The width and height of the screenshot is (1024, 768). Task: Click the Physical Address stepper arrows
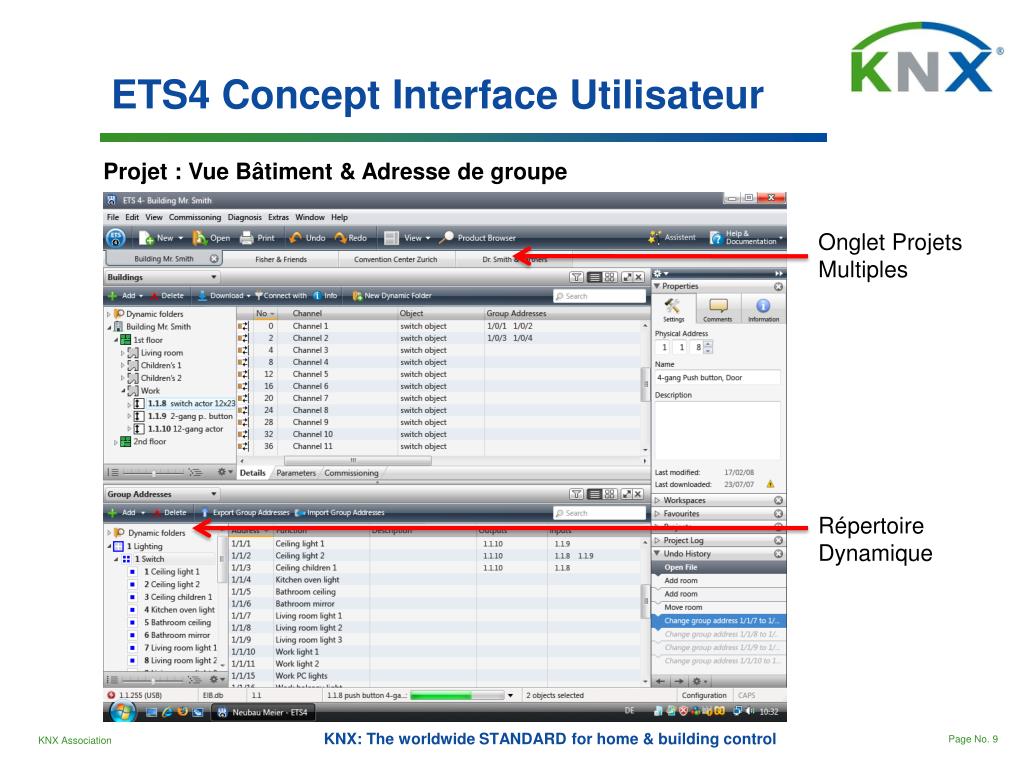pos(709,347)
